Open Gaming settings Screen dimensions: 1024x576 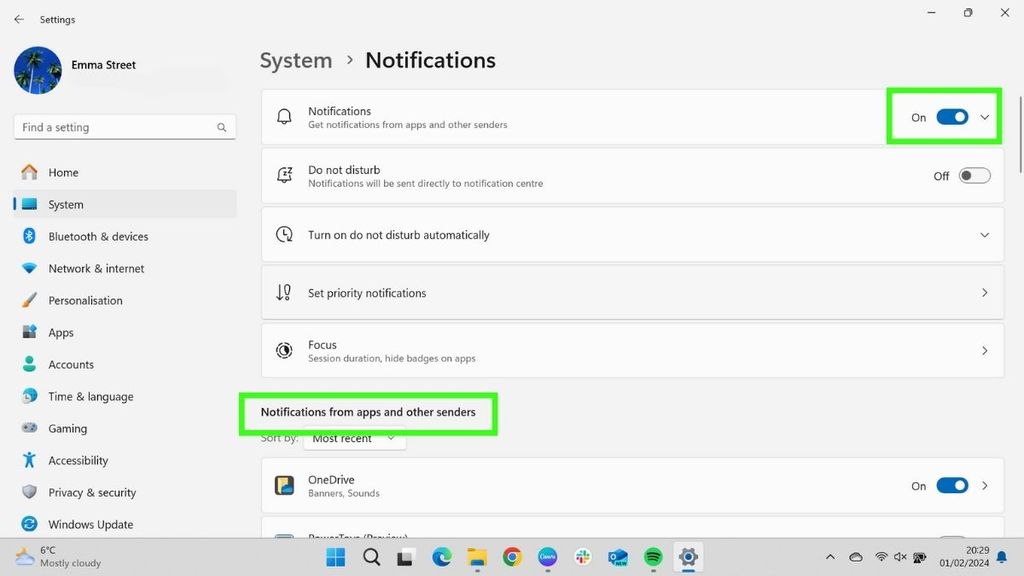click(67, 428)
